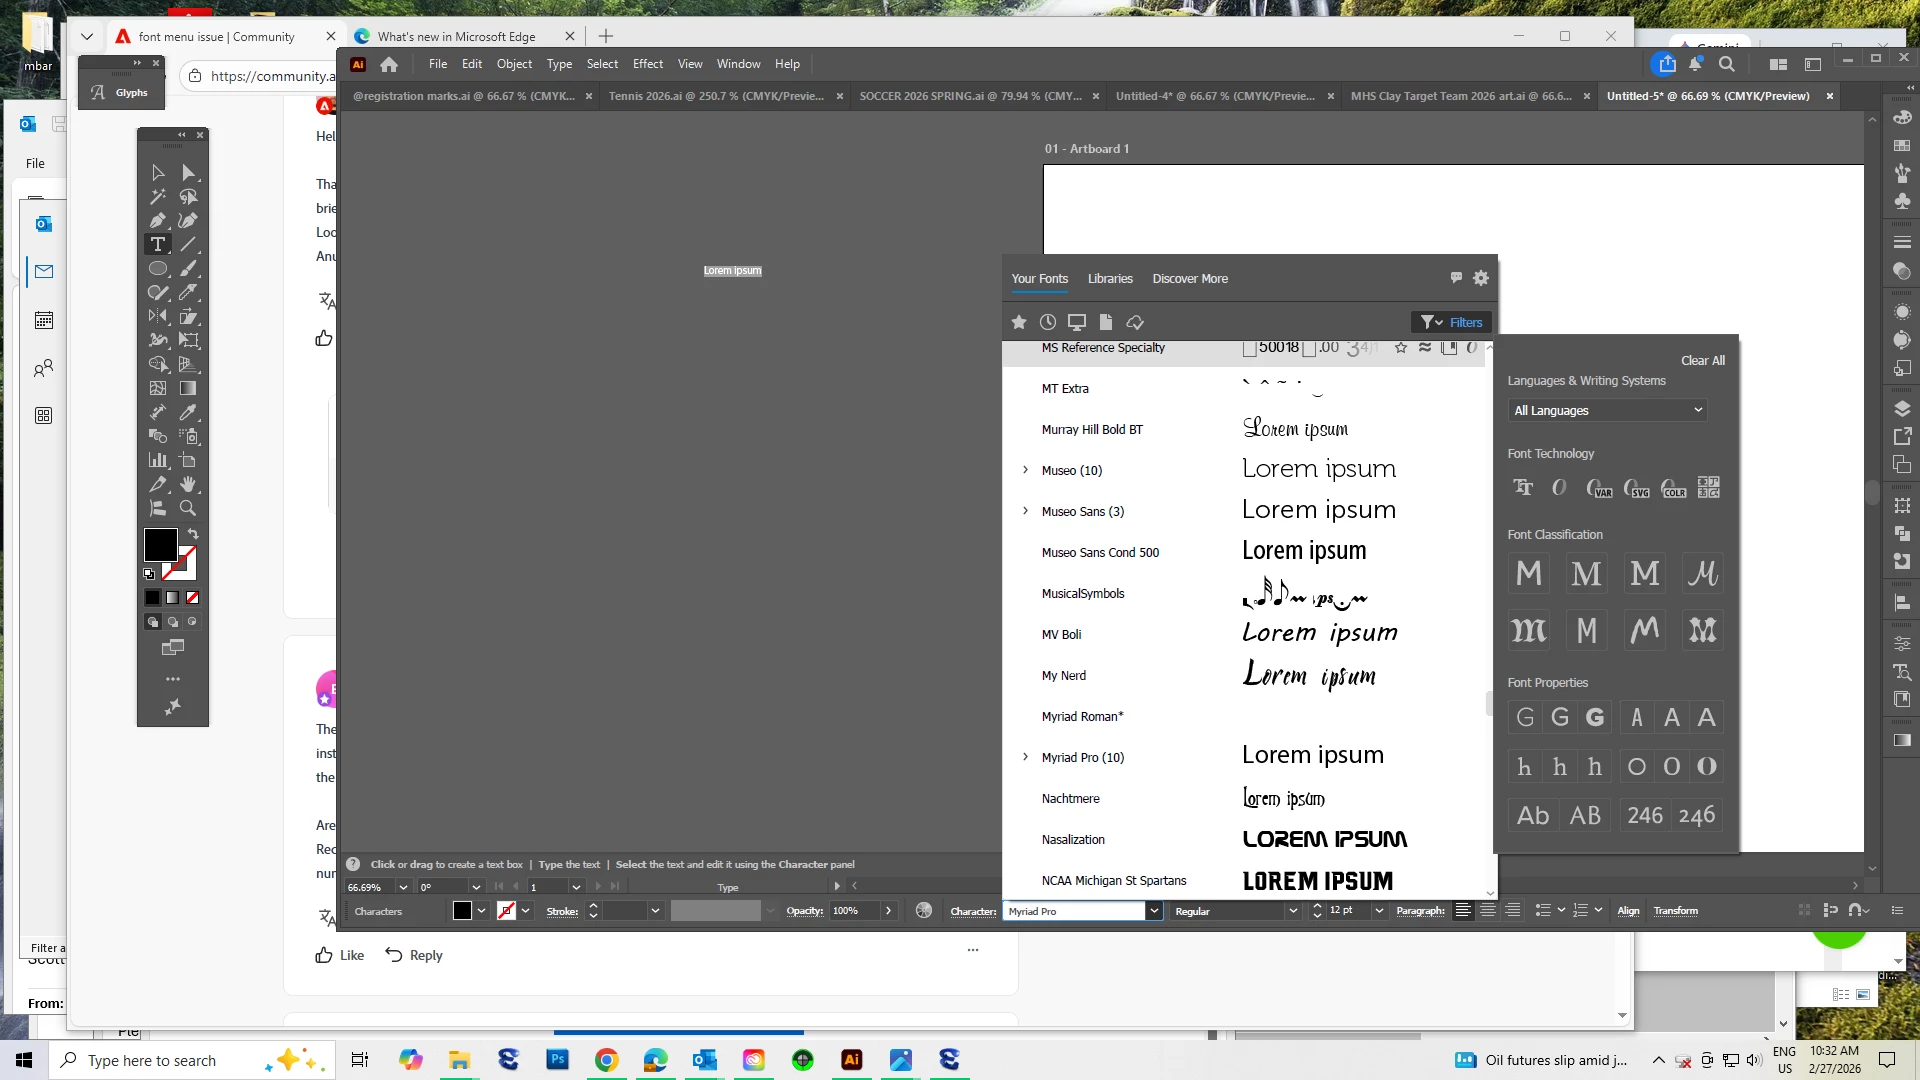Choose the Nasalization font from list
This screenshot has width=1920, height=1080.
pyautogui.click(x=1073, y=840)
